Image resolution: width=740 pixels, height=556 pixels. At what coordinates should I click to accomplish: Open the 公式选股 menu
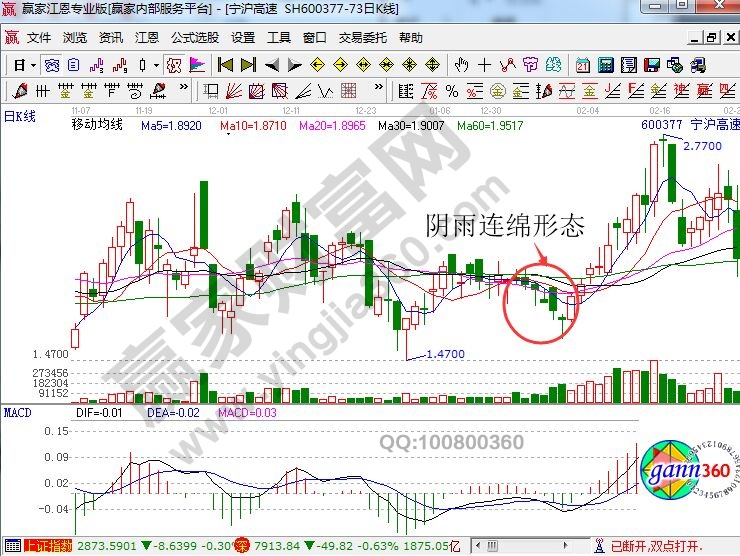pos(194,38)
